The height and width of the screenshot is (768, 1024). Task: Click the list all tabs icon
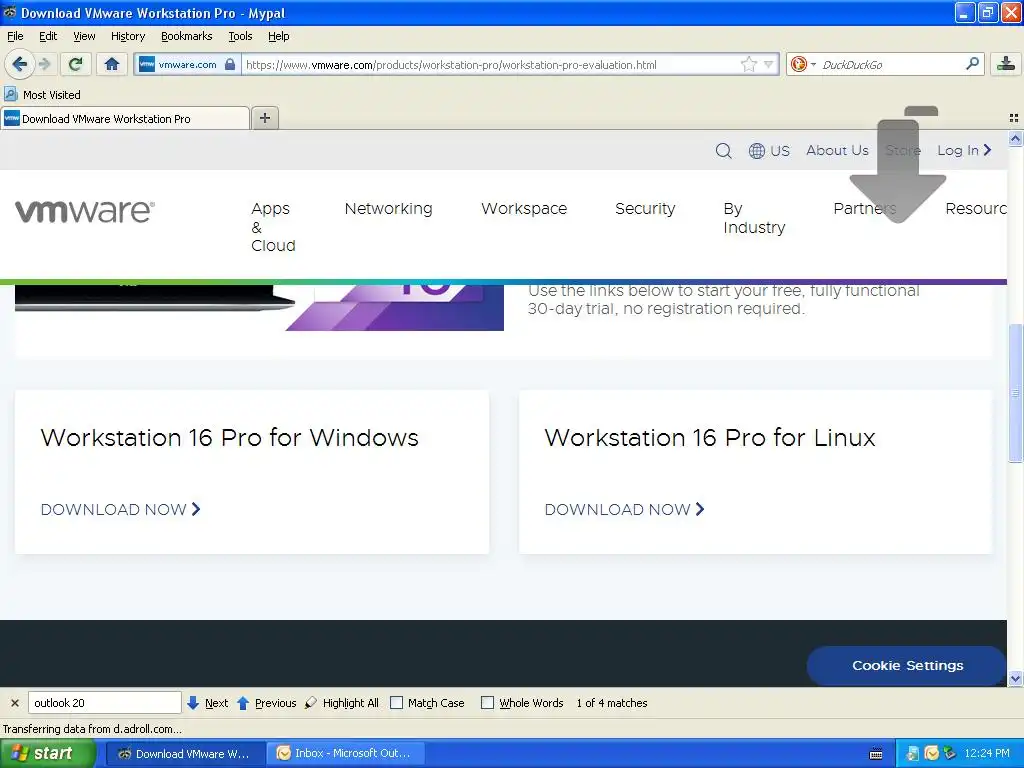pos(1014,118)
